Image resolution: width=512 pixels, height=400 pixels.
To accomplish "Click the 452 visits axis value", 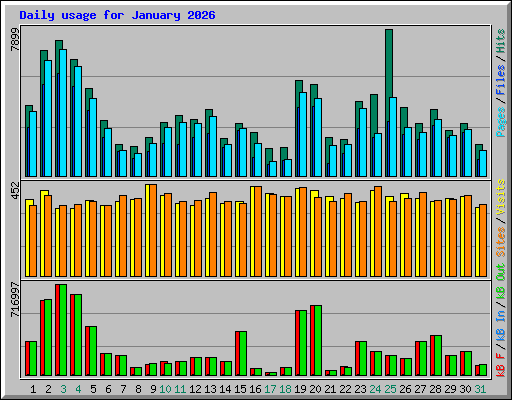I will [15, 190].
